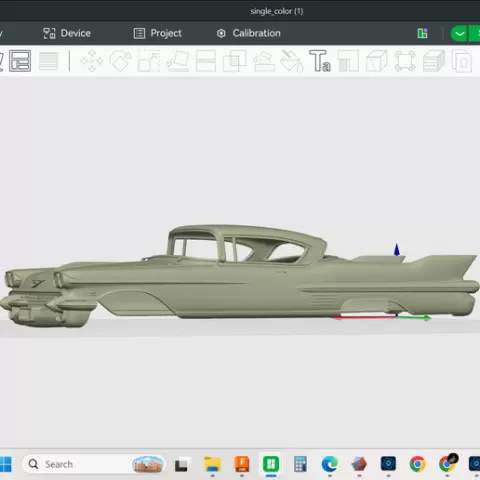This screenshot has height=480, width=480.
Task: Open the polyhedron app in the taskbar
Action: coord(359,464)
